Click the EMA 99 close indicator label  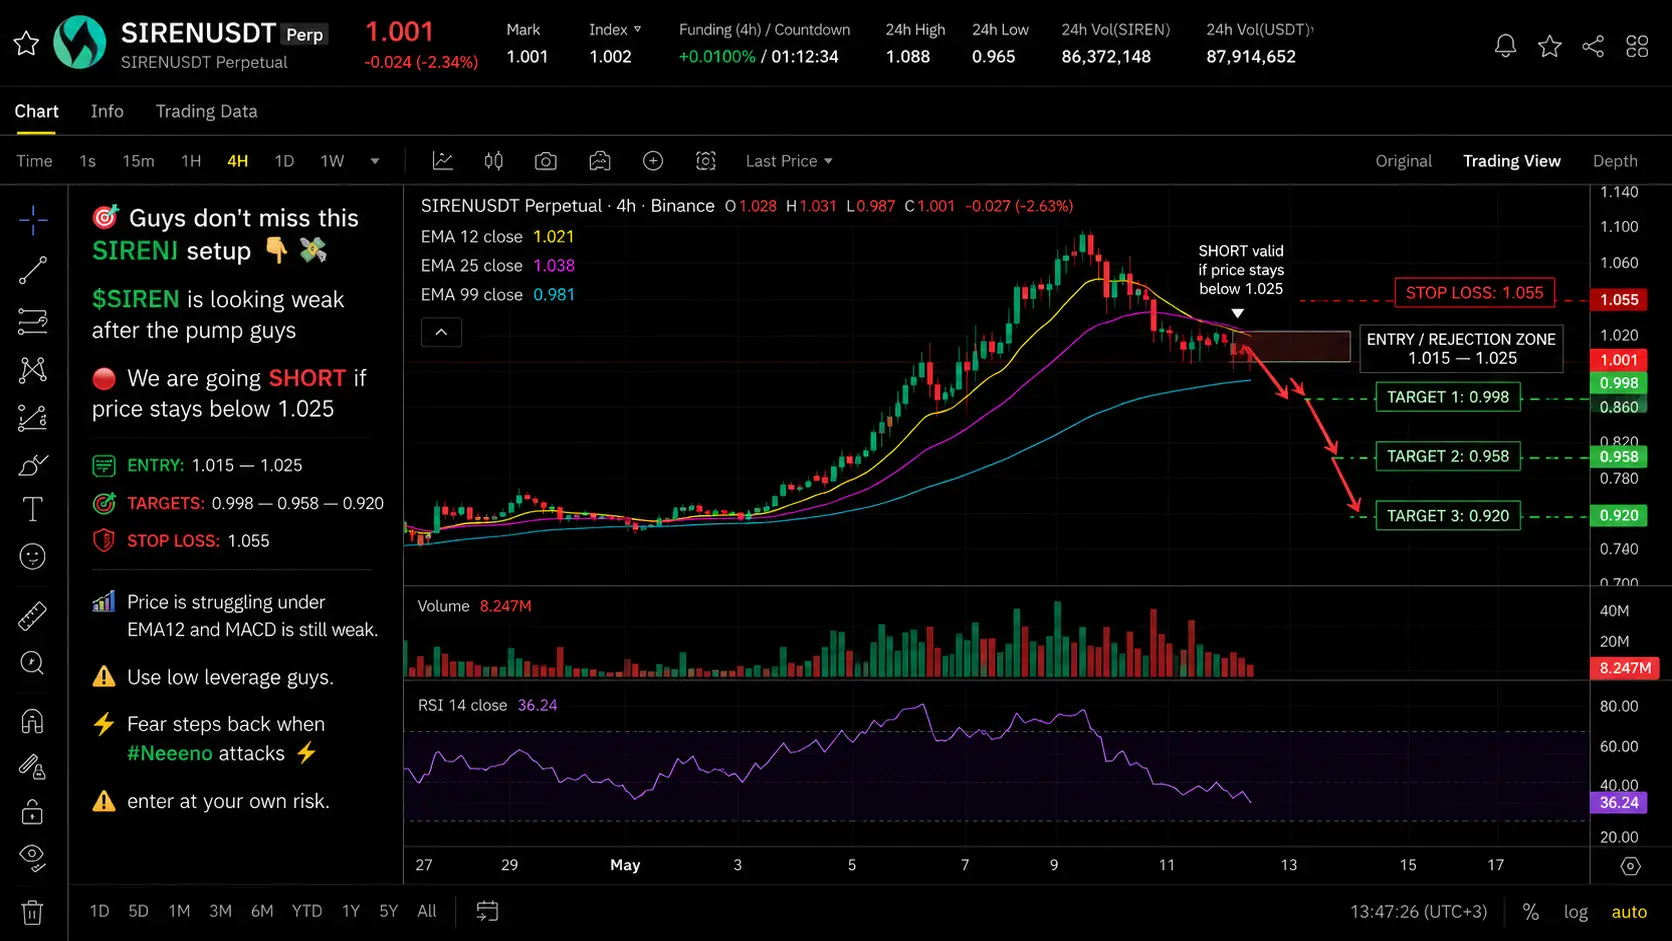point(471,295)
